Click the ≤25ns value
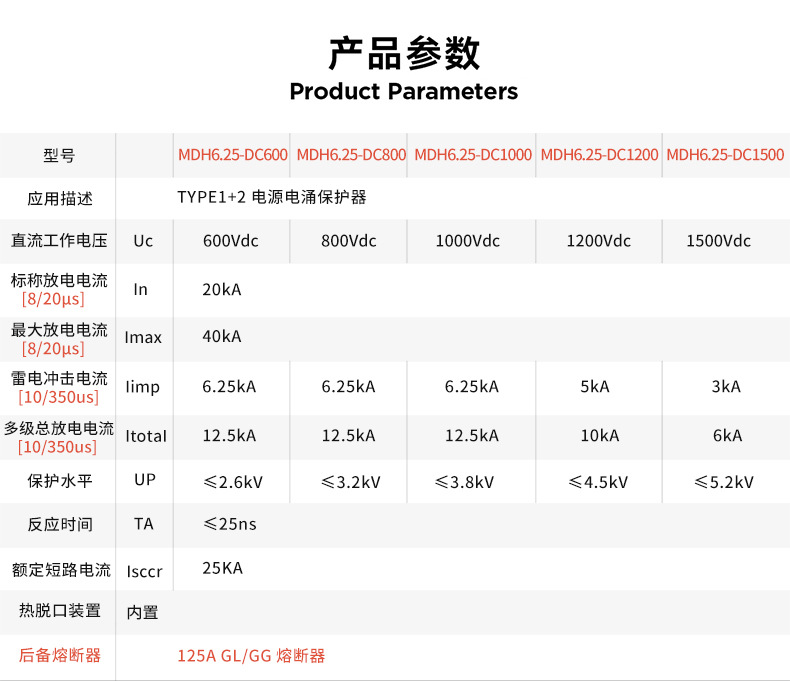Viewport: 790px width, 681px height. (230, 524)
